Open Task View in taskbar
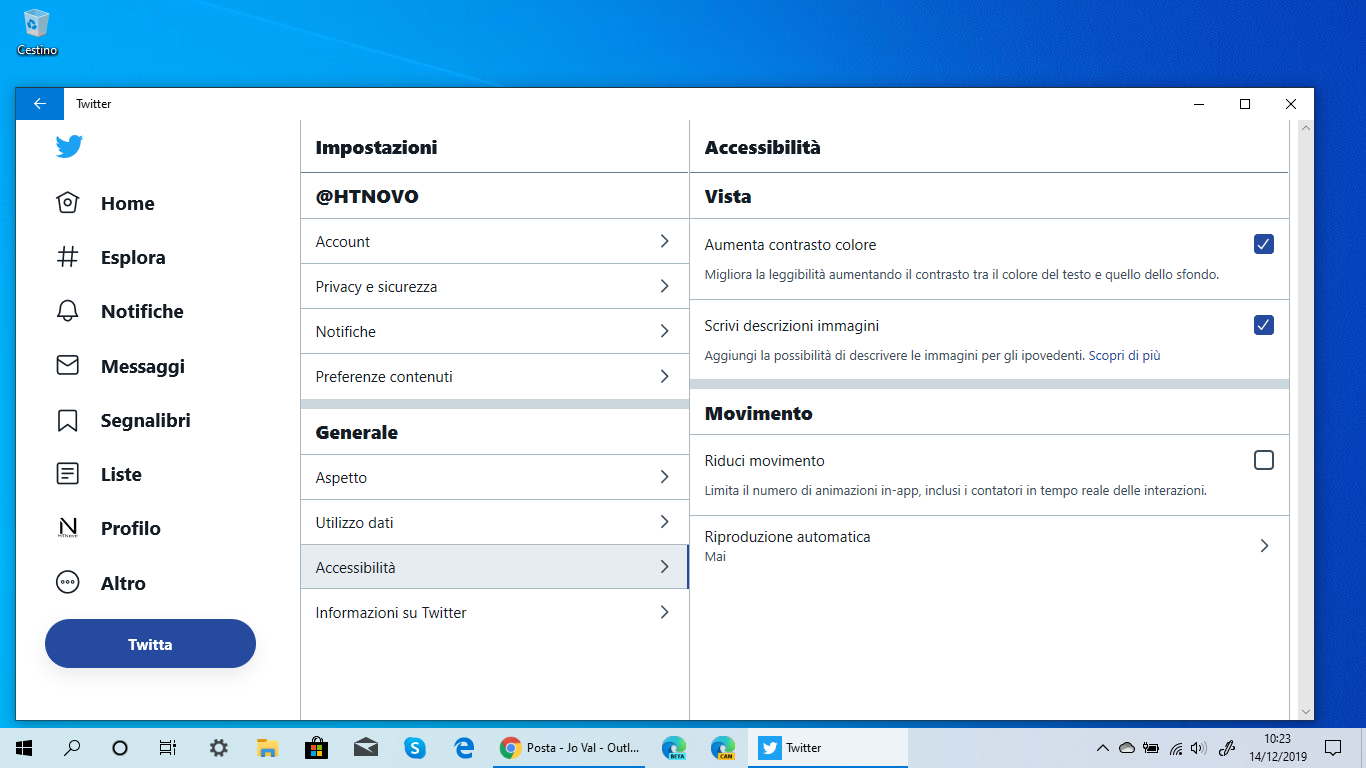1366x768 pixels. (168, 747)
